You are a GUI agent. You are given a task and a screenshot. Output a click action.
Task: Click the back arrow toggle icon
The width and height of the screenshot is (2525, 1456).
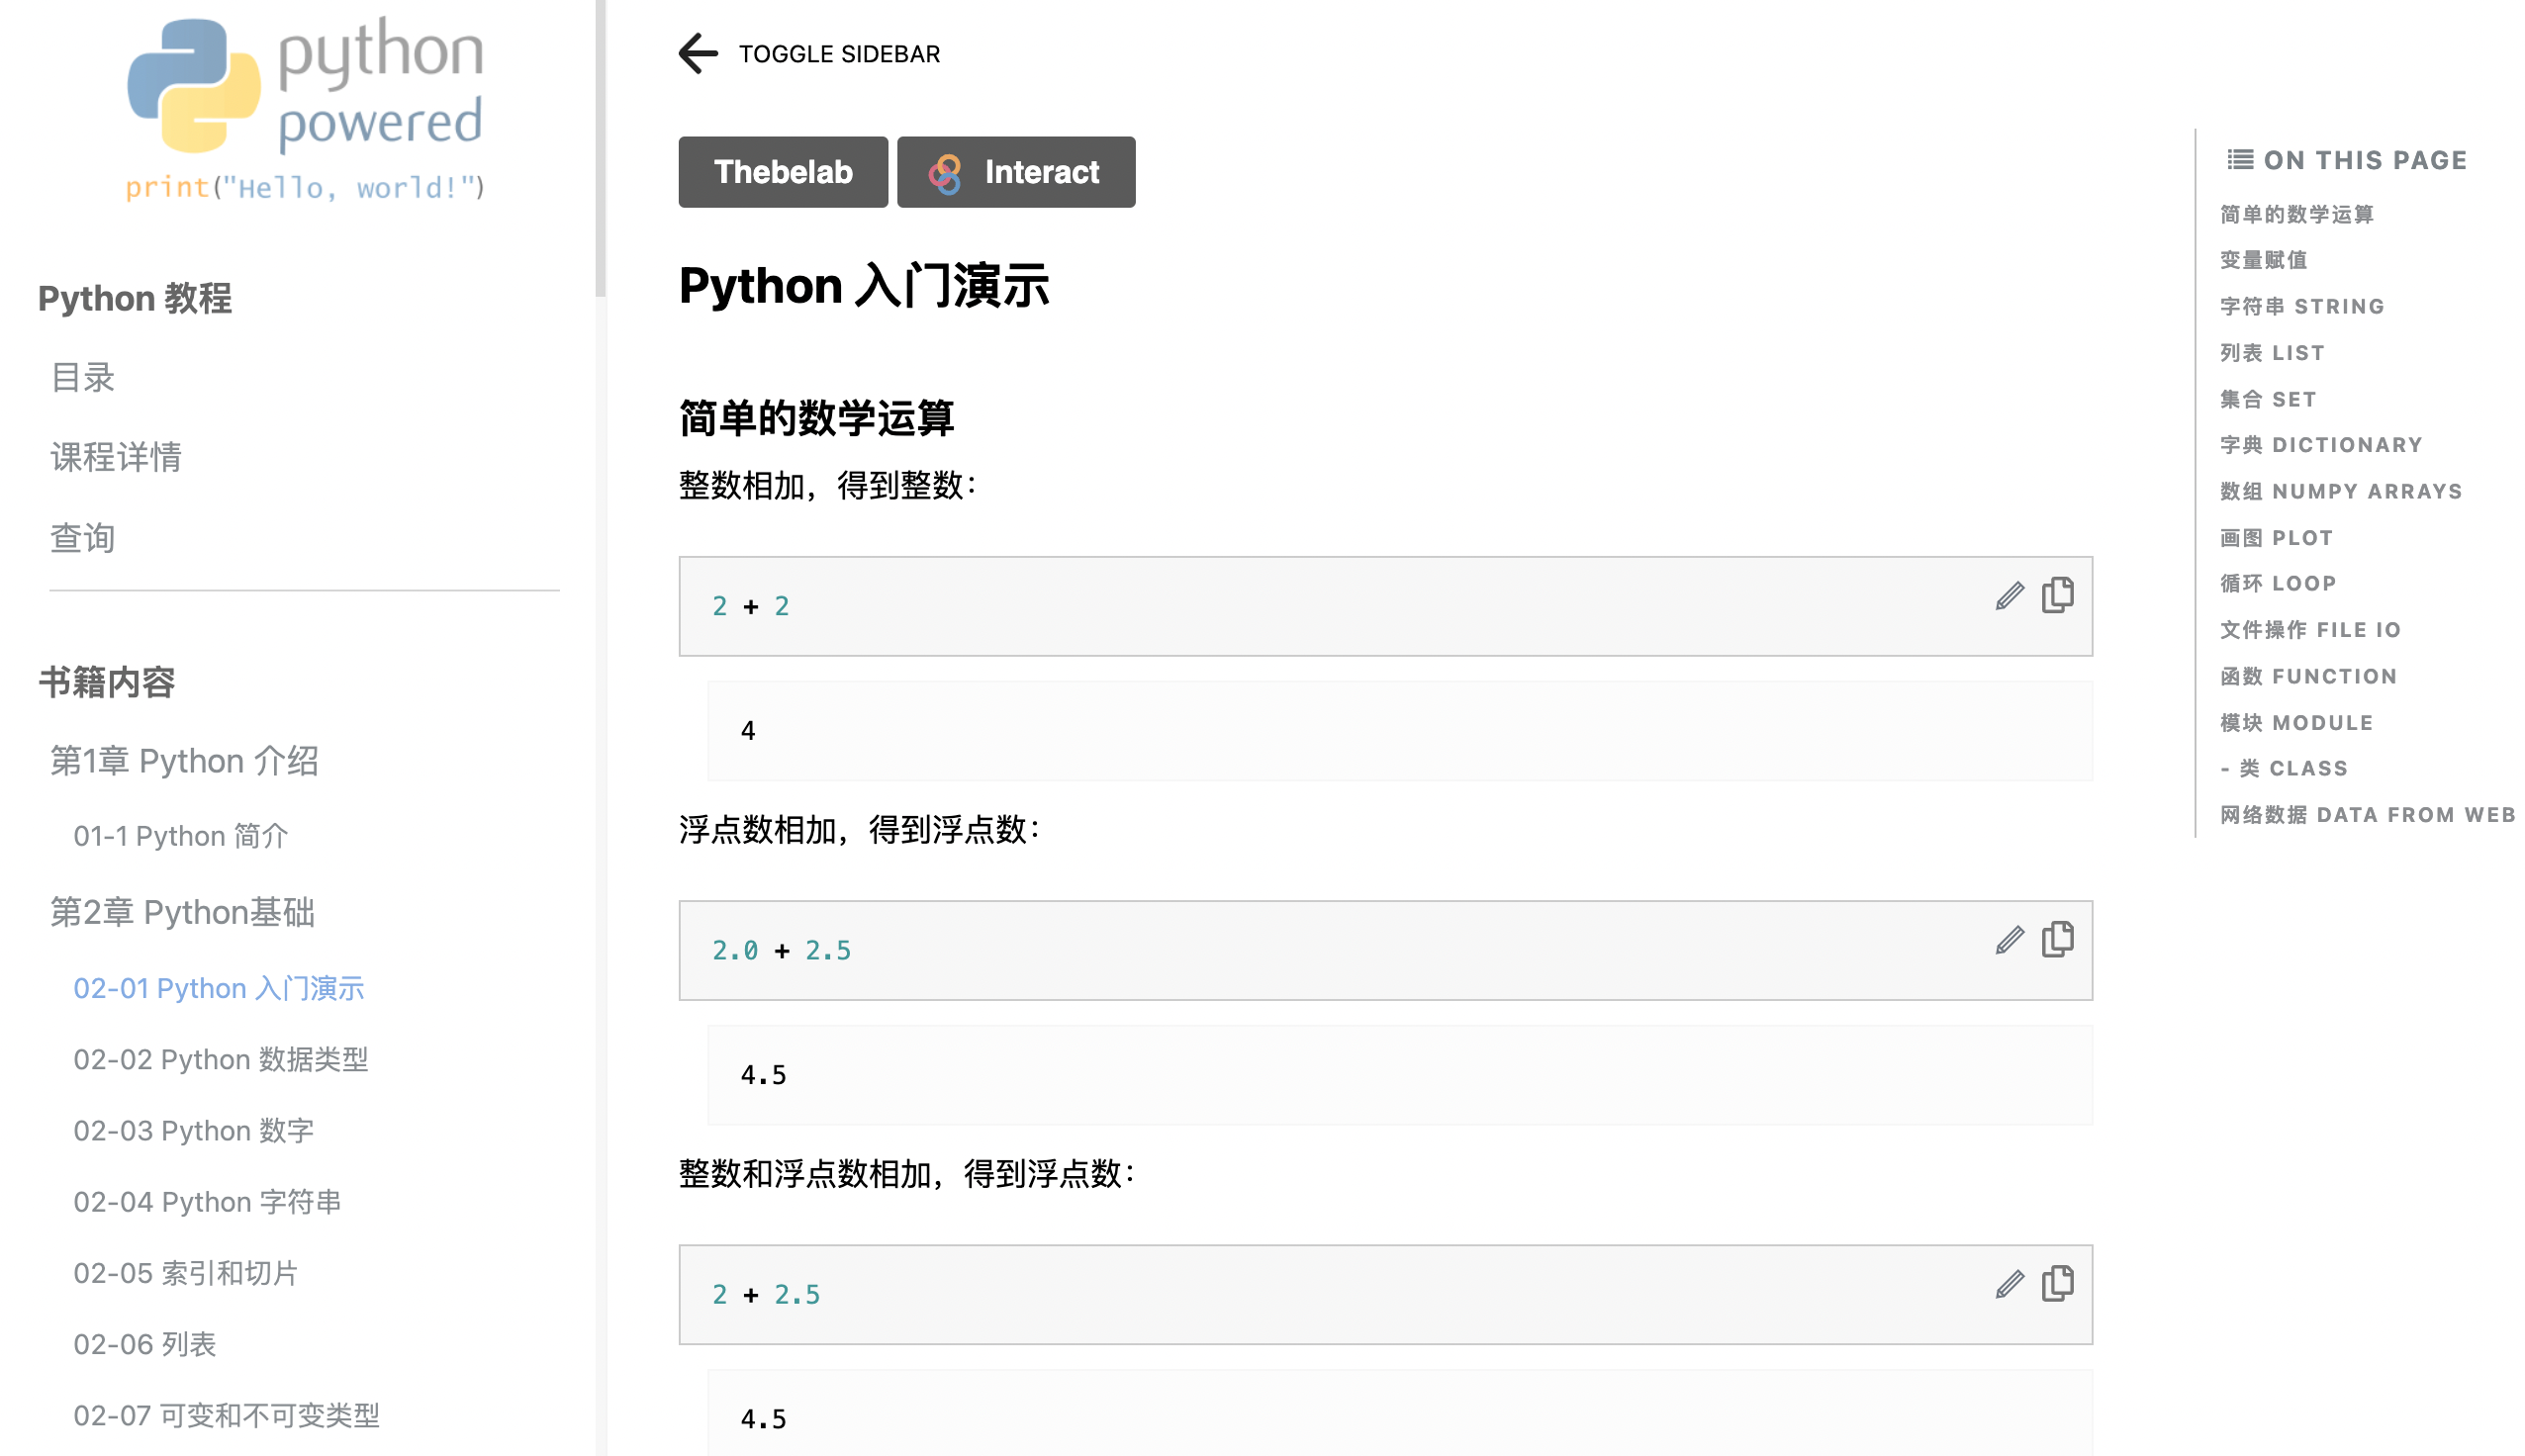[698, 54]
